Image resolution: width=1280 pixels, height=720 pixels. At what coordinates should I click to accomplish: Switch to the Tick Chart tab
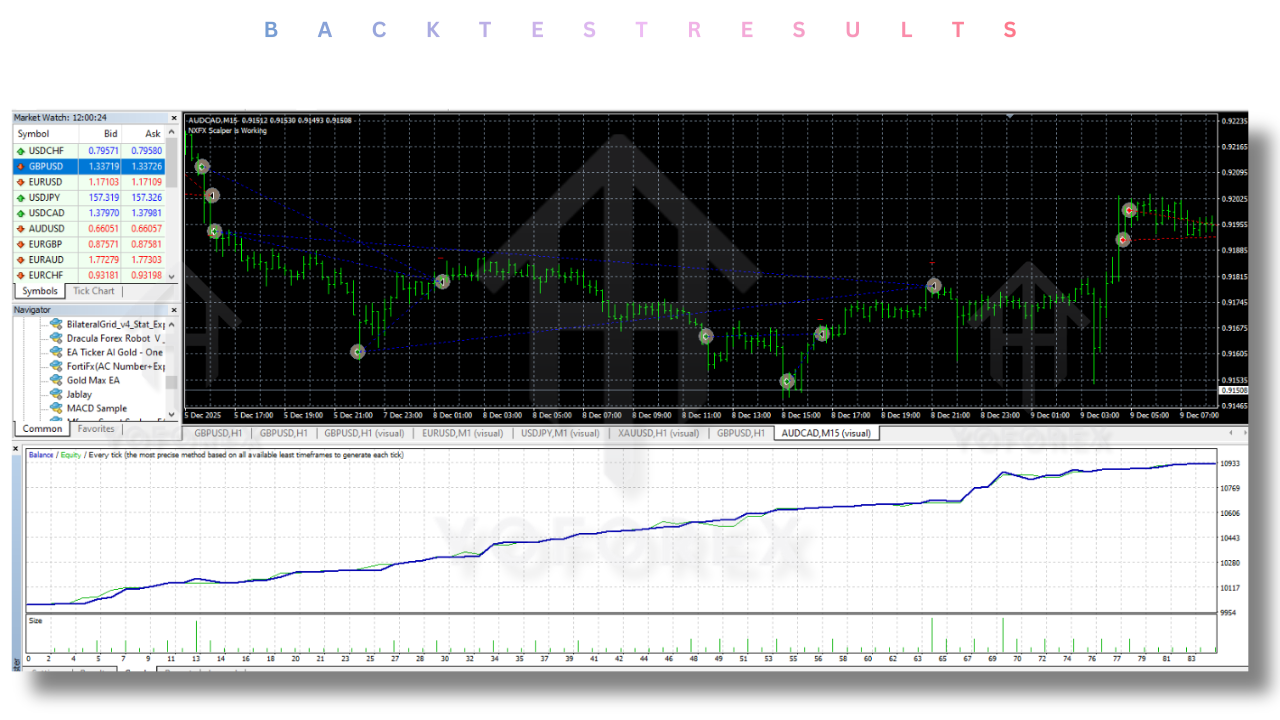point(93,290)
